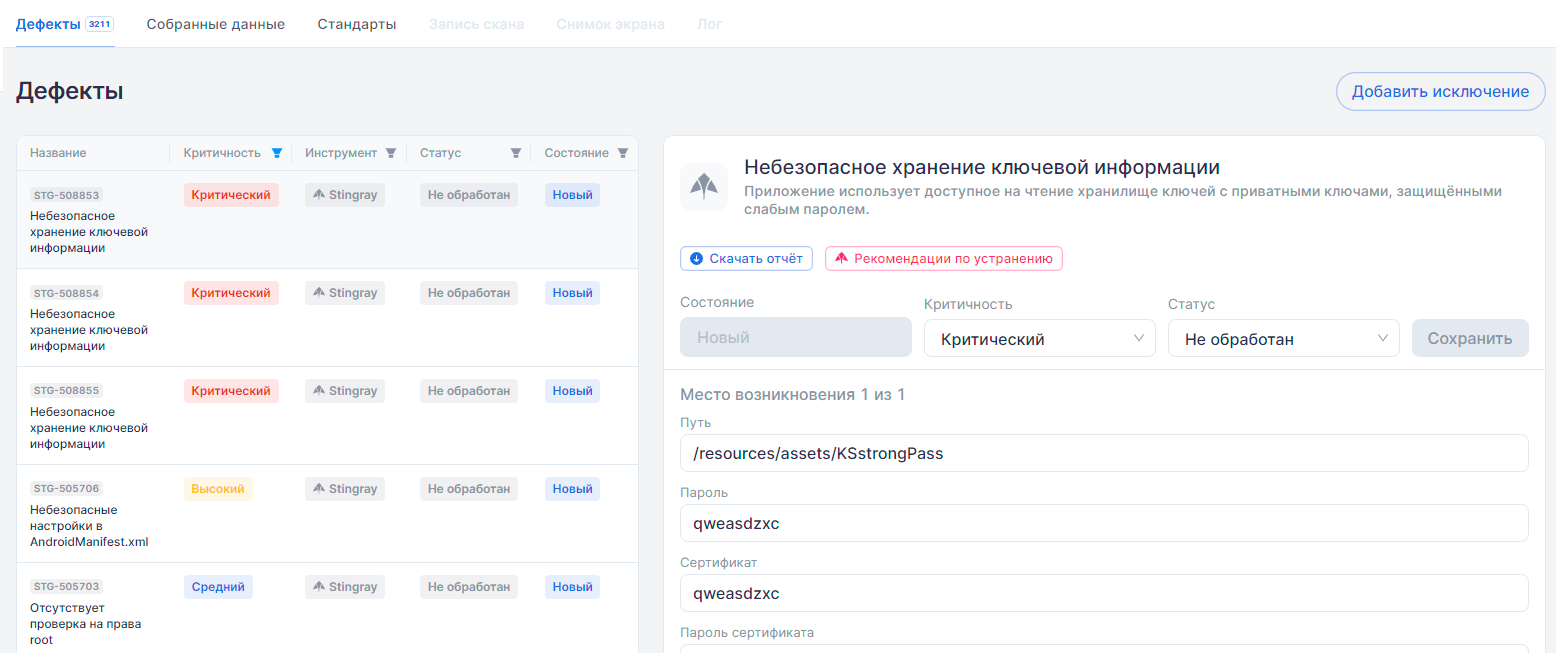The height and width of the screenshot is (653, 1556).
Task: Click Stingray tool badge for STG-505703
Action: [x=345, y=587]
